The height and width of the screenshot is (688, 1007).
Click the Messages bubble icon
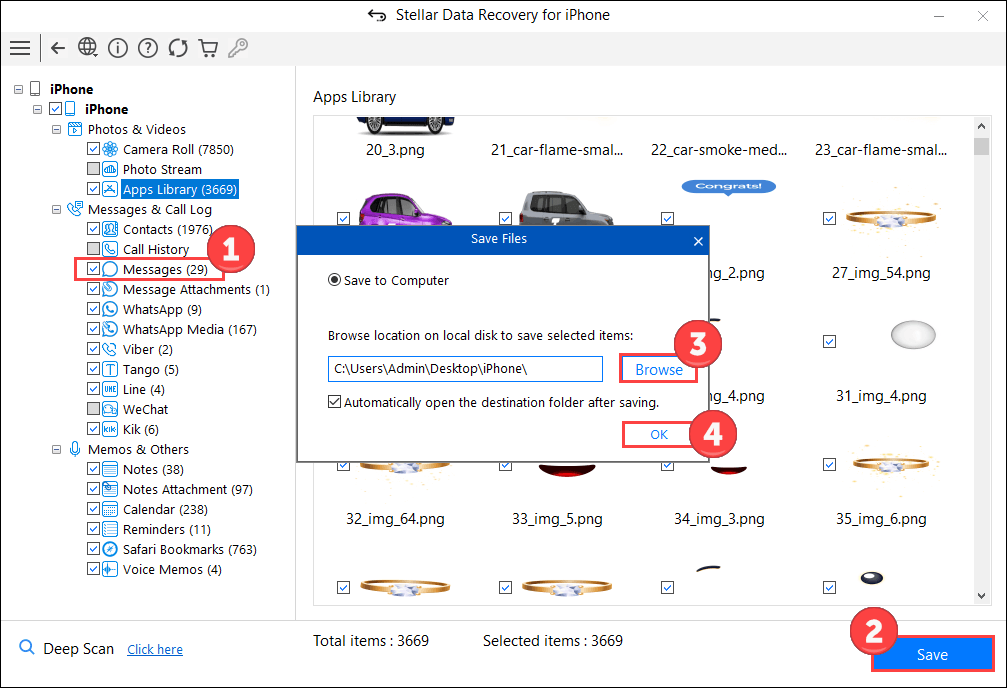pyautogui.click(x=110, y=269)
